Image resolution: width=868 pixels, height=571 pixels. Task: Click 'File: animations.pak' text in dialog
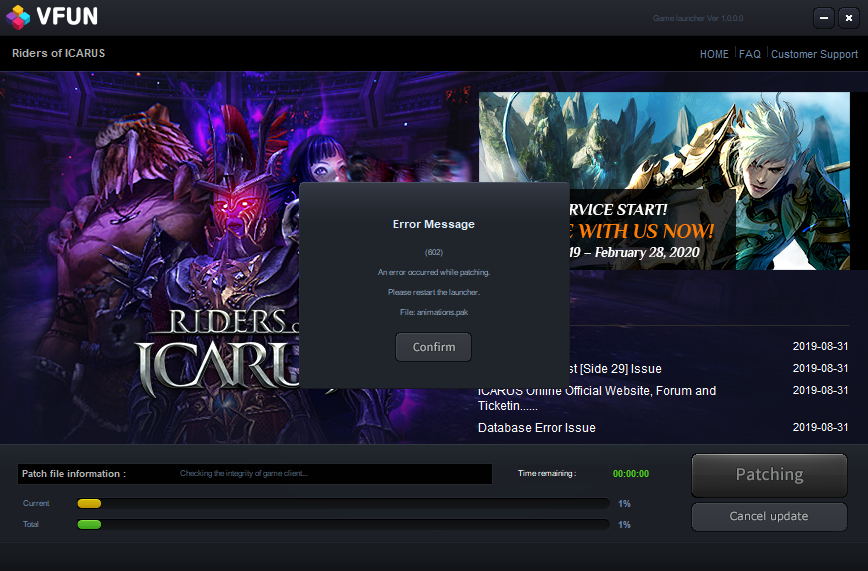[433, 312]
